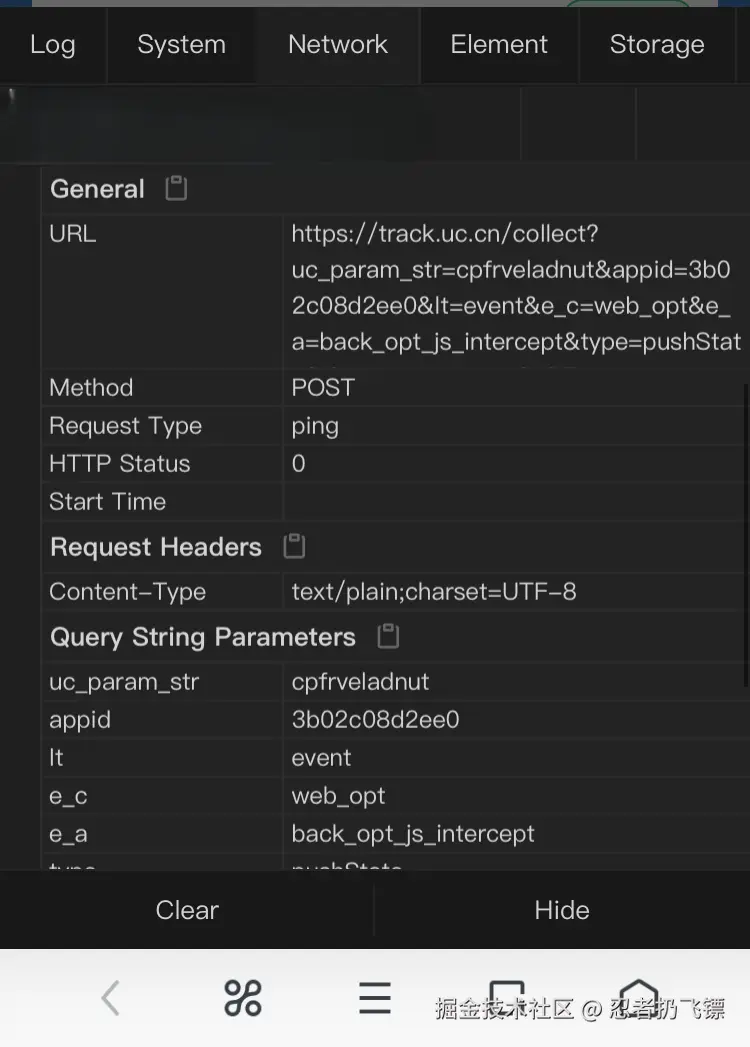Image resolution: width=750 pixels, height=1047 pixels.
Task: Switch to the Log tab
Action: (x=53, y=45)
